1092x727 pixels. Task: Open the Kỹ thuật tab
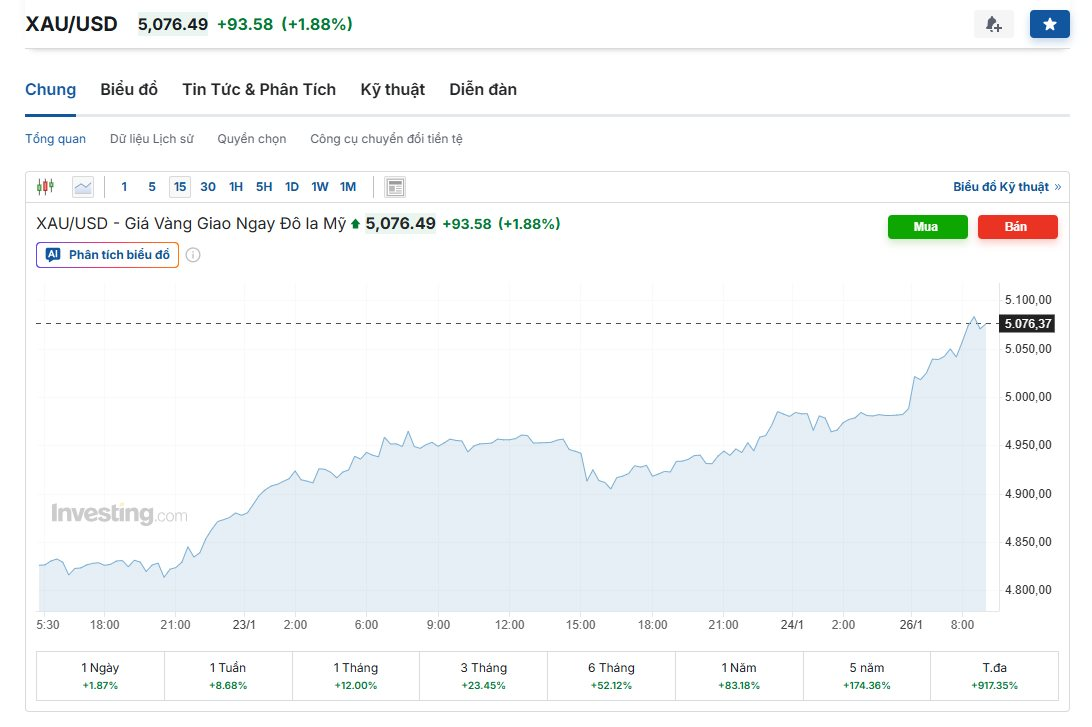(x=392, y=90)
